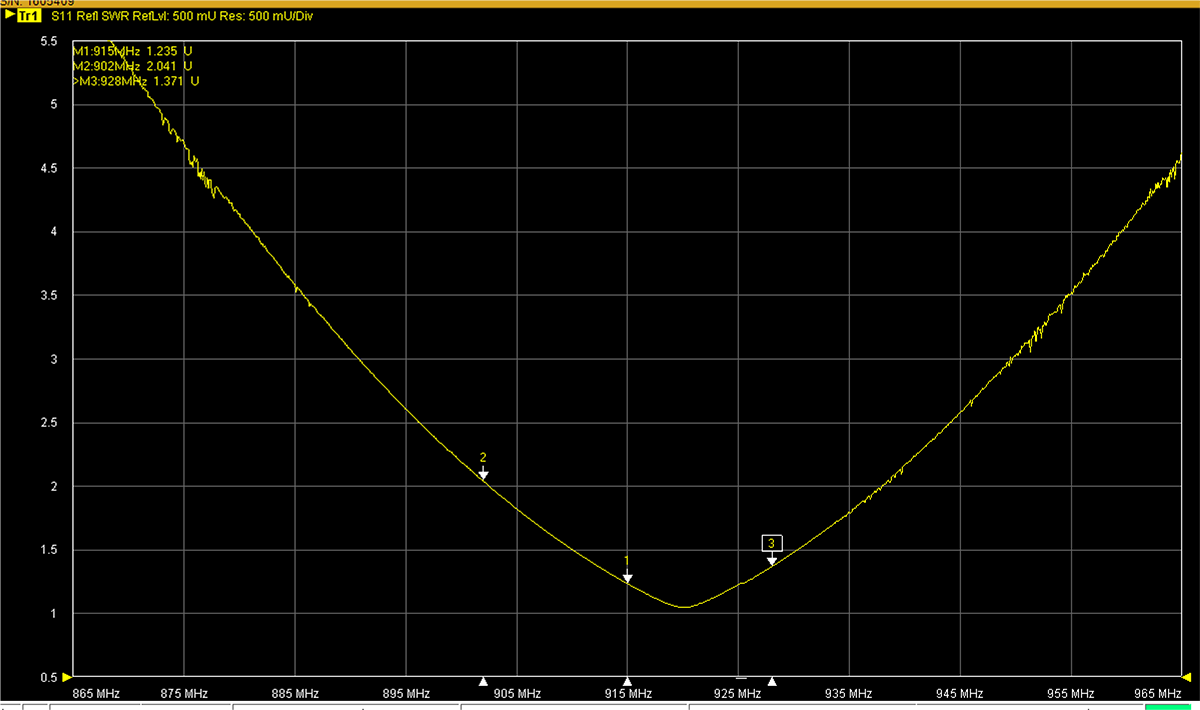Image resolution: width=1200 pixels, height=710 pixels.
Task: Click marker 1 arrow on the trace
Action: 627,576
